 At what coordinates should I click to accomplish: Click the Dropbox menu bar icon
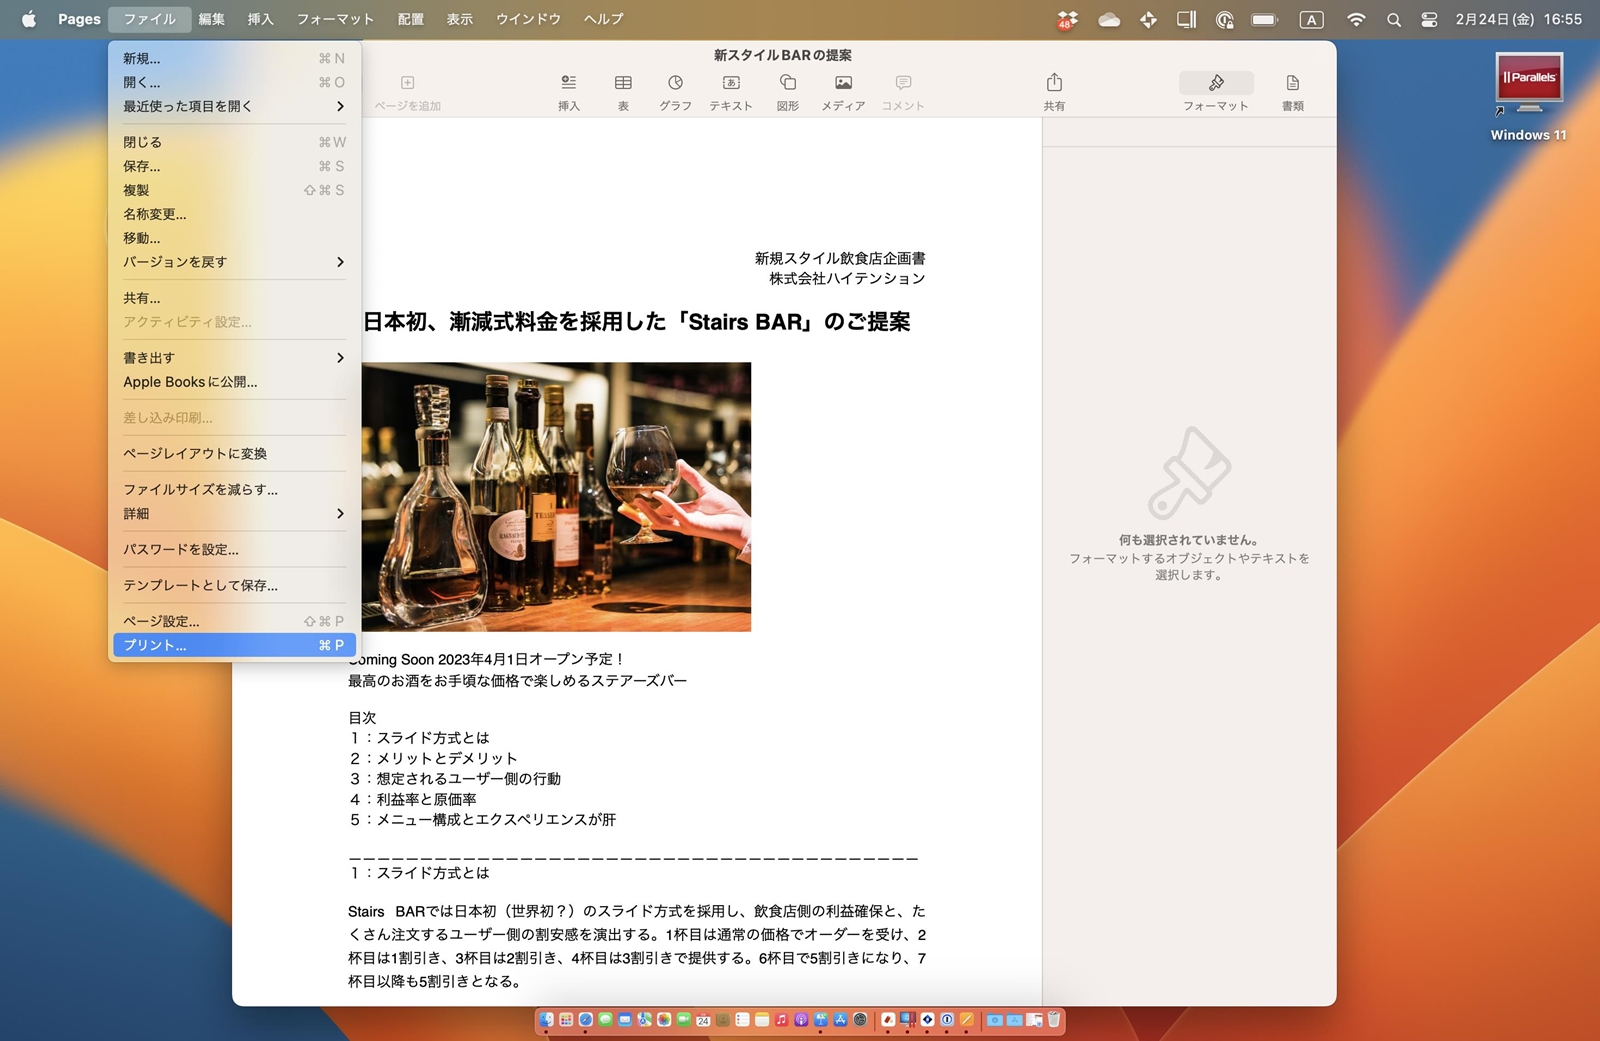coord(1067,19)
